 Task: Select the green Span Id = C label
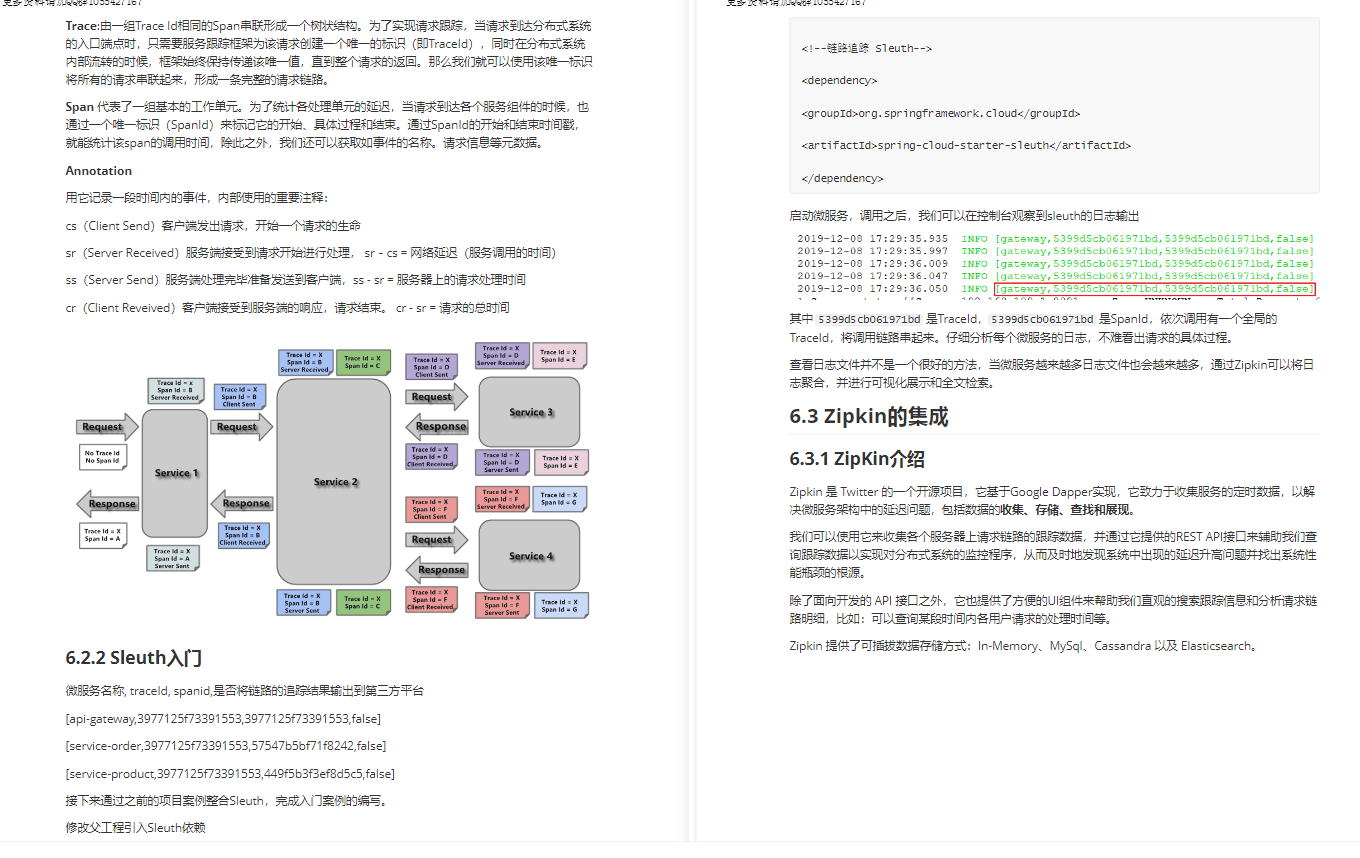click(363, 362)
